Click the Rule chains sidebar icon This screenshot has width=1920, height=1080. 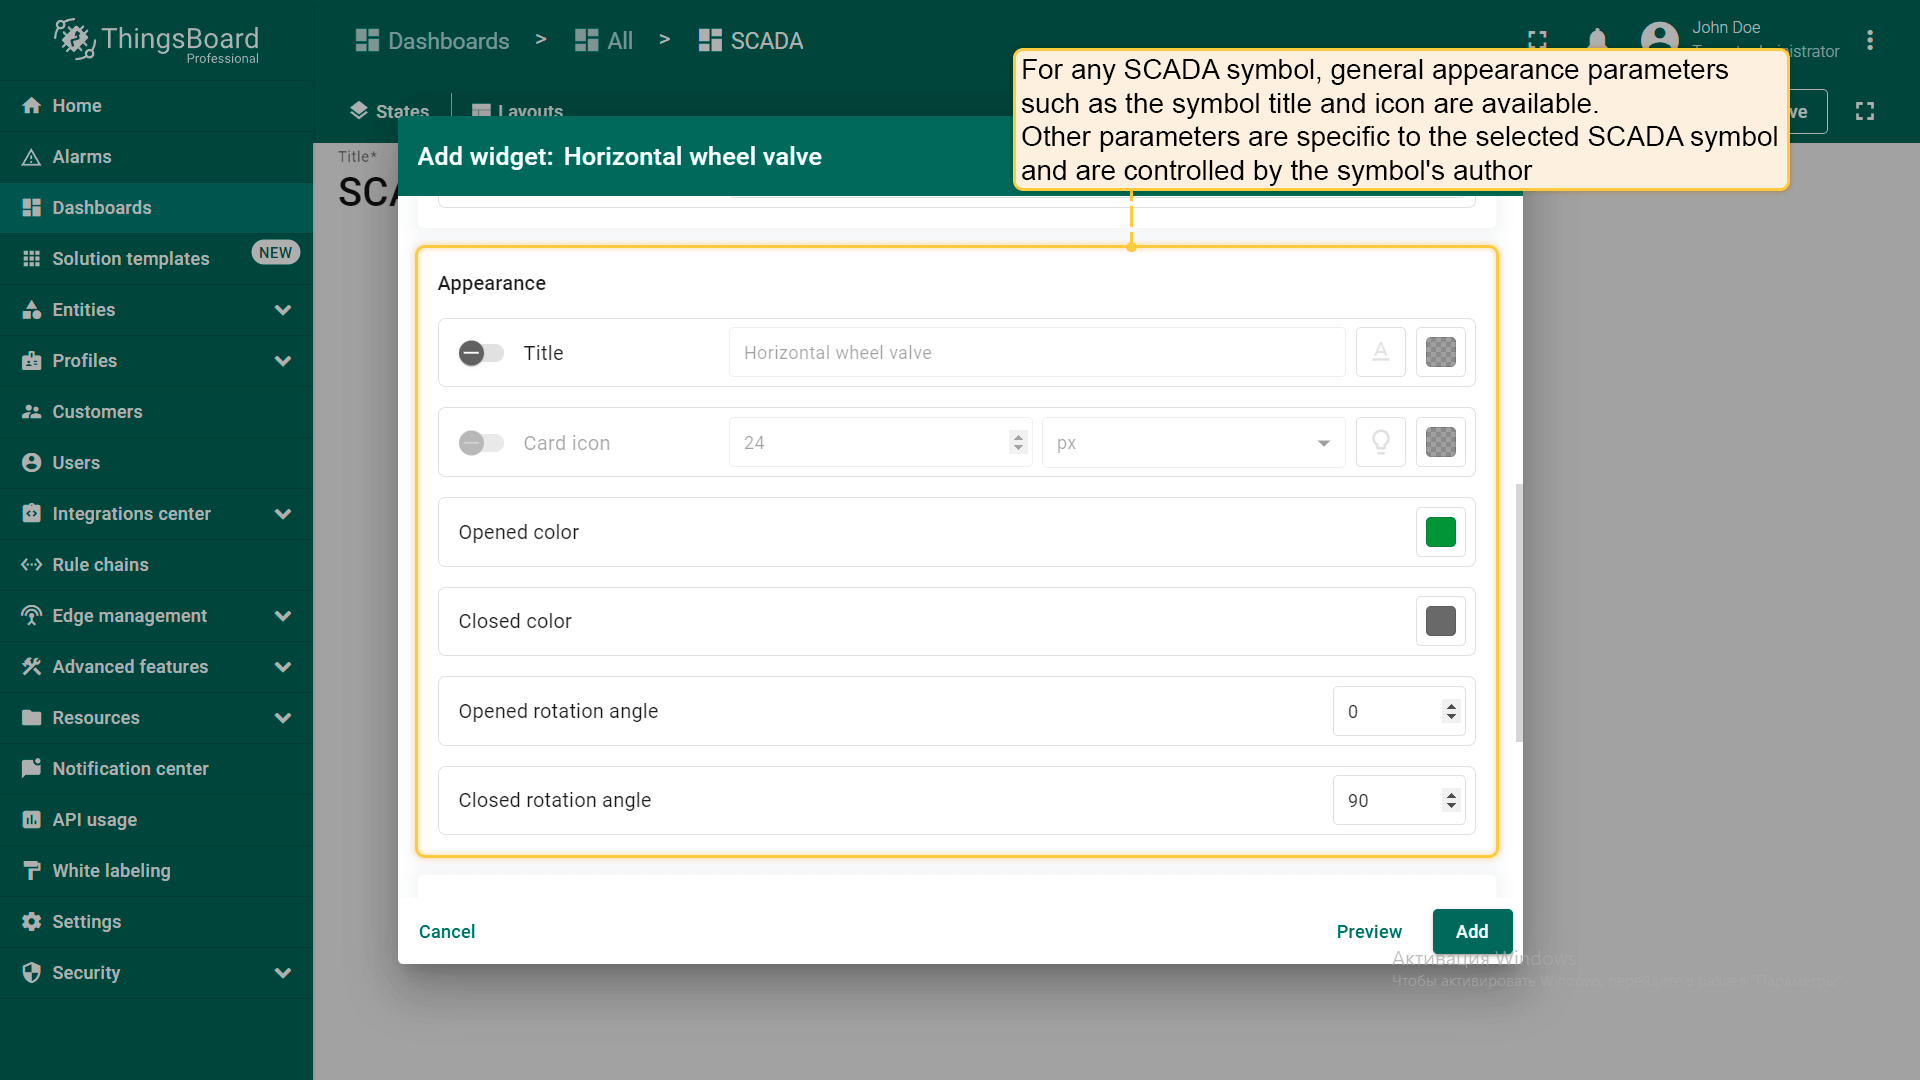point(31,565)
